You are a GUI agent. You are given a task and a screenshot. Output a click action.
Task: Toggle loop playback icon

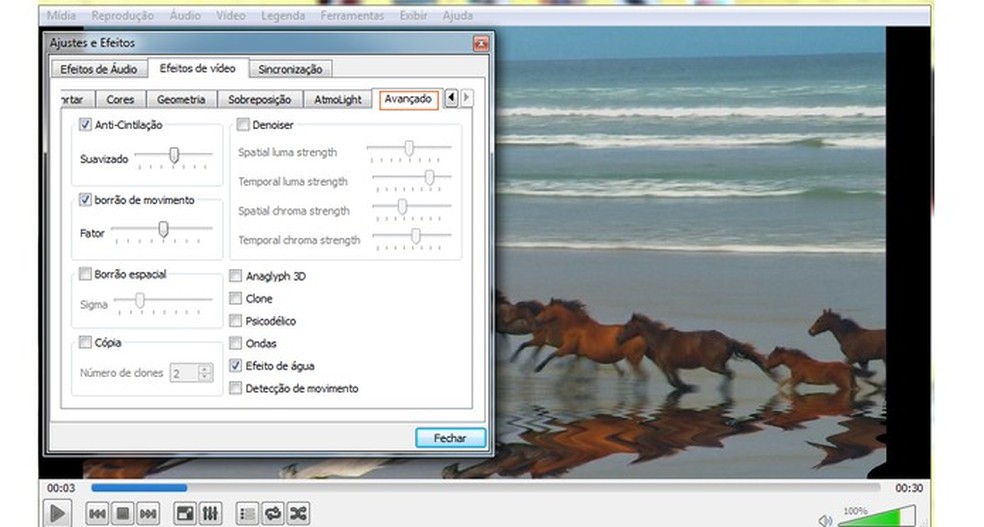[272, 514]
